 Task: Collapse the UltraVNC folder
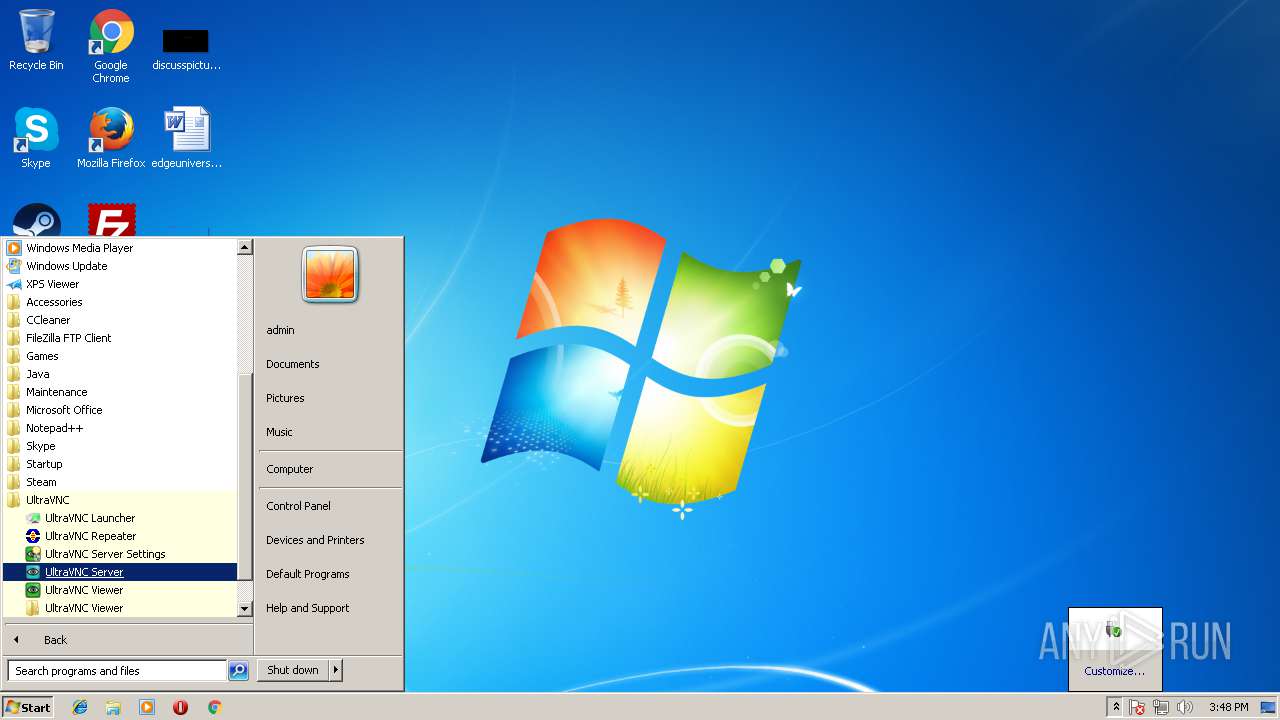[x=120, y=500]
